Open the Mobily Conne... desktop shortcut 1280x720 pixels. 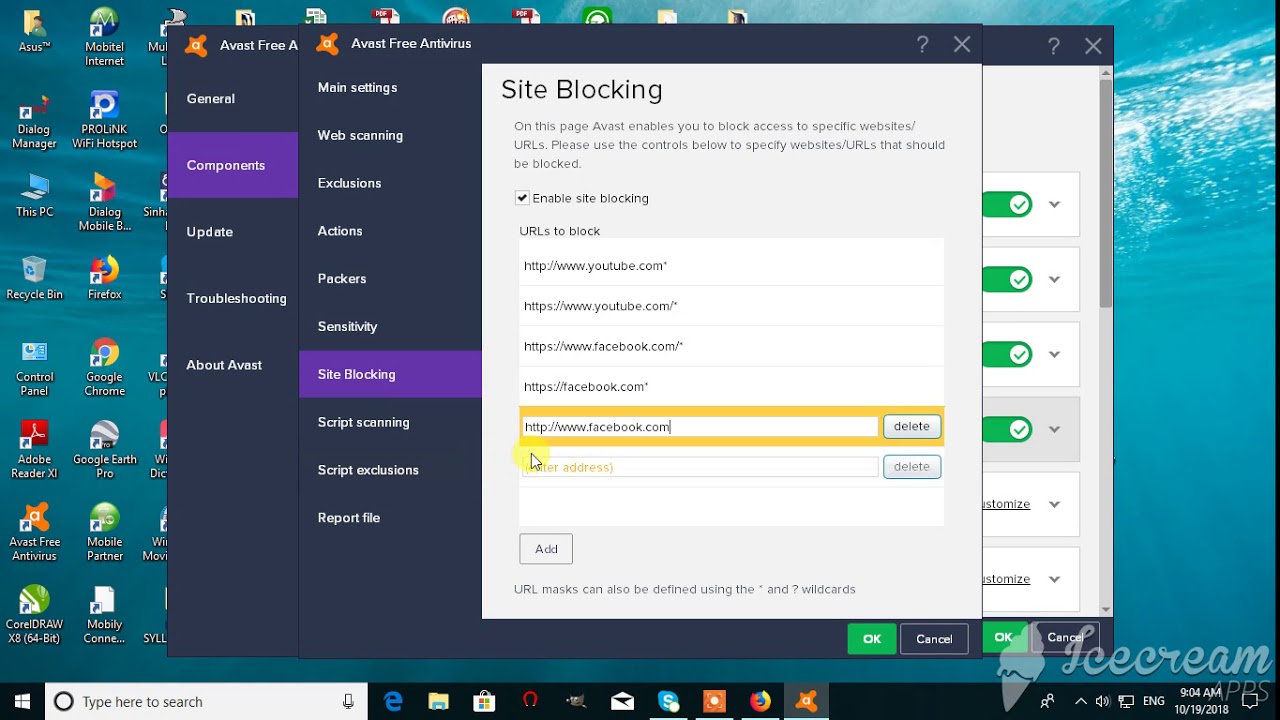coord(104,615)
